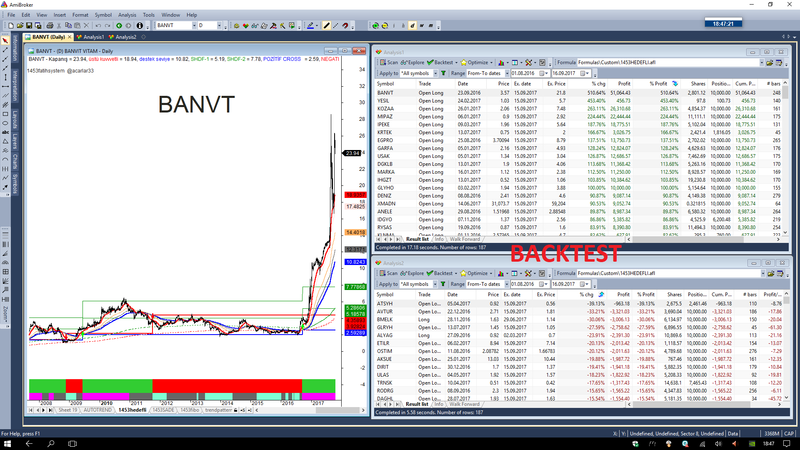Click the black Info circle icon
The width and height of the screenshot is (800, 450).
(140, 26)
